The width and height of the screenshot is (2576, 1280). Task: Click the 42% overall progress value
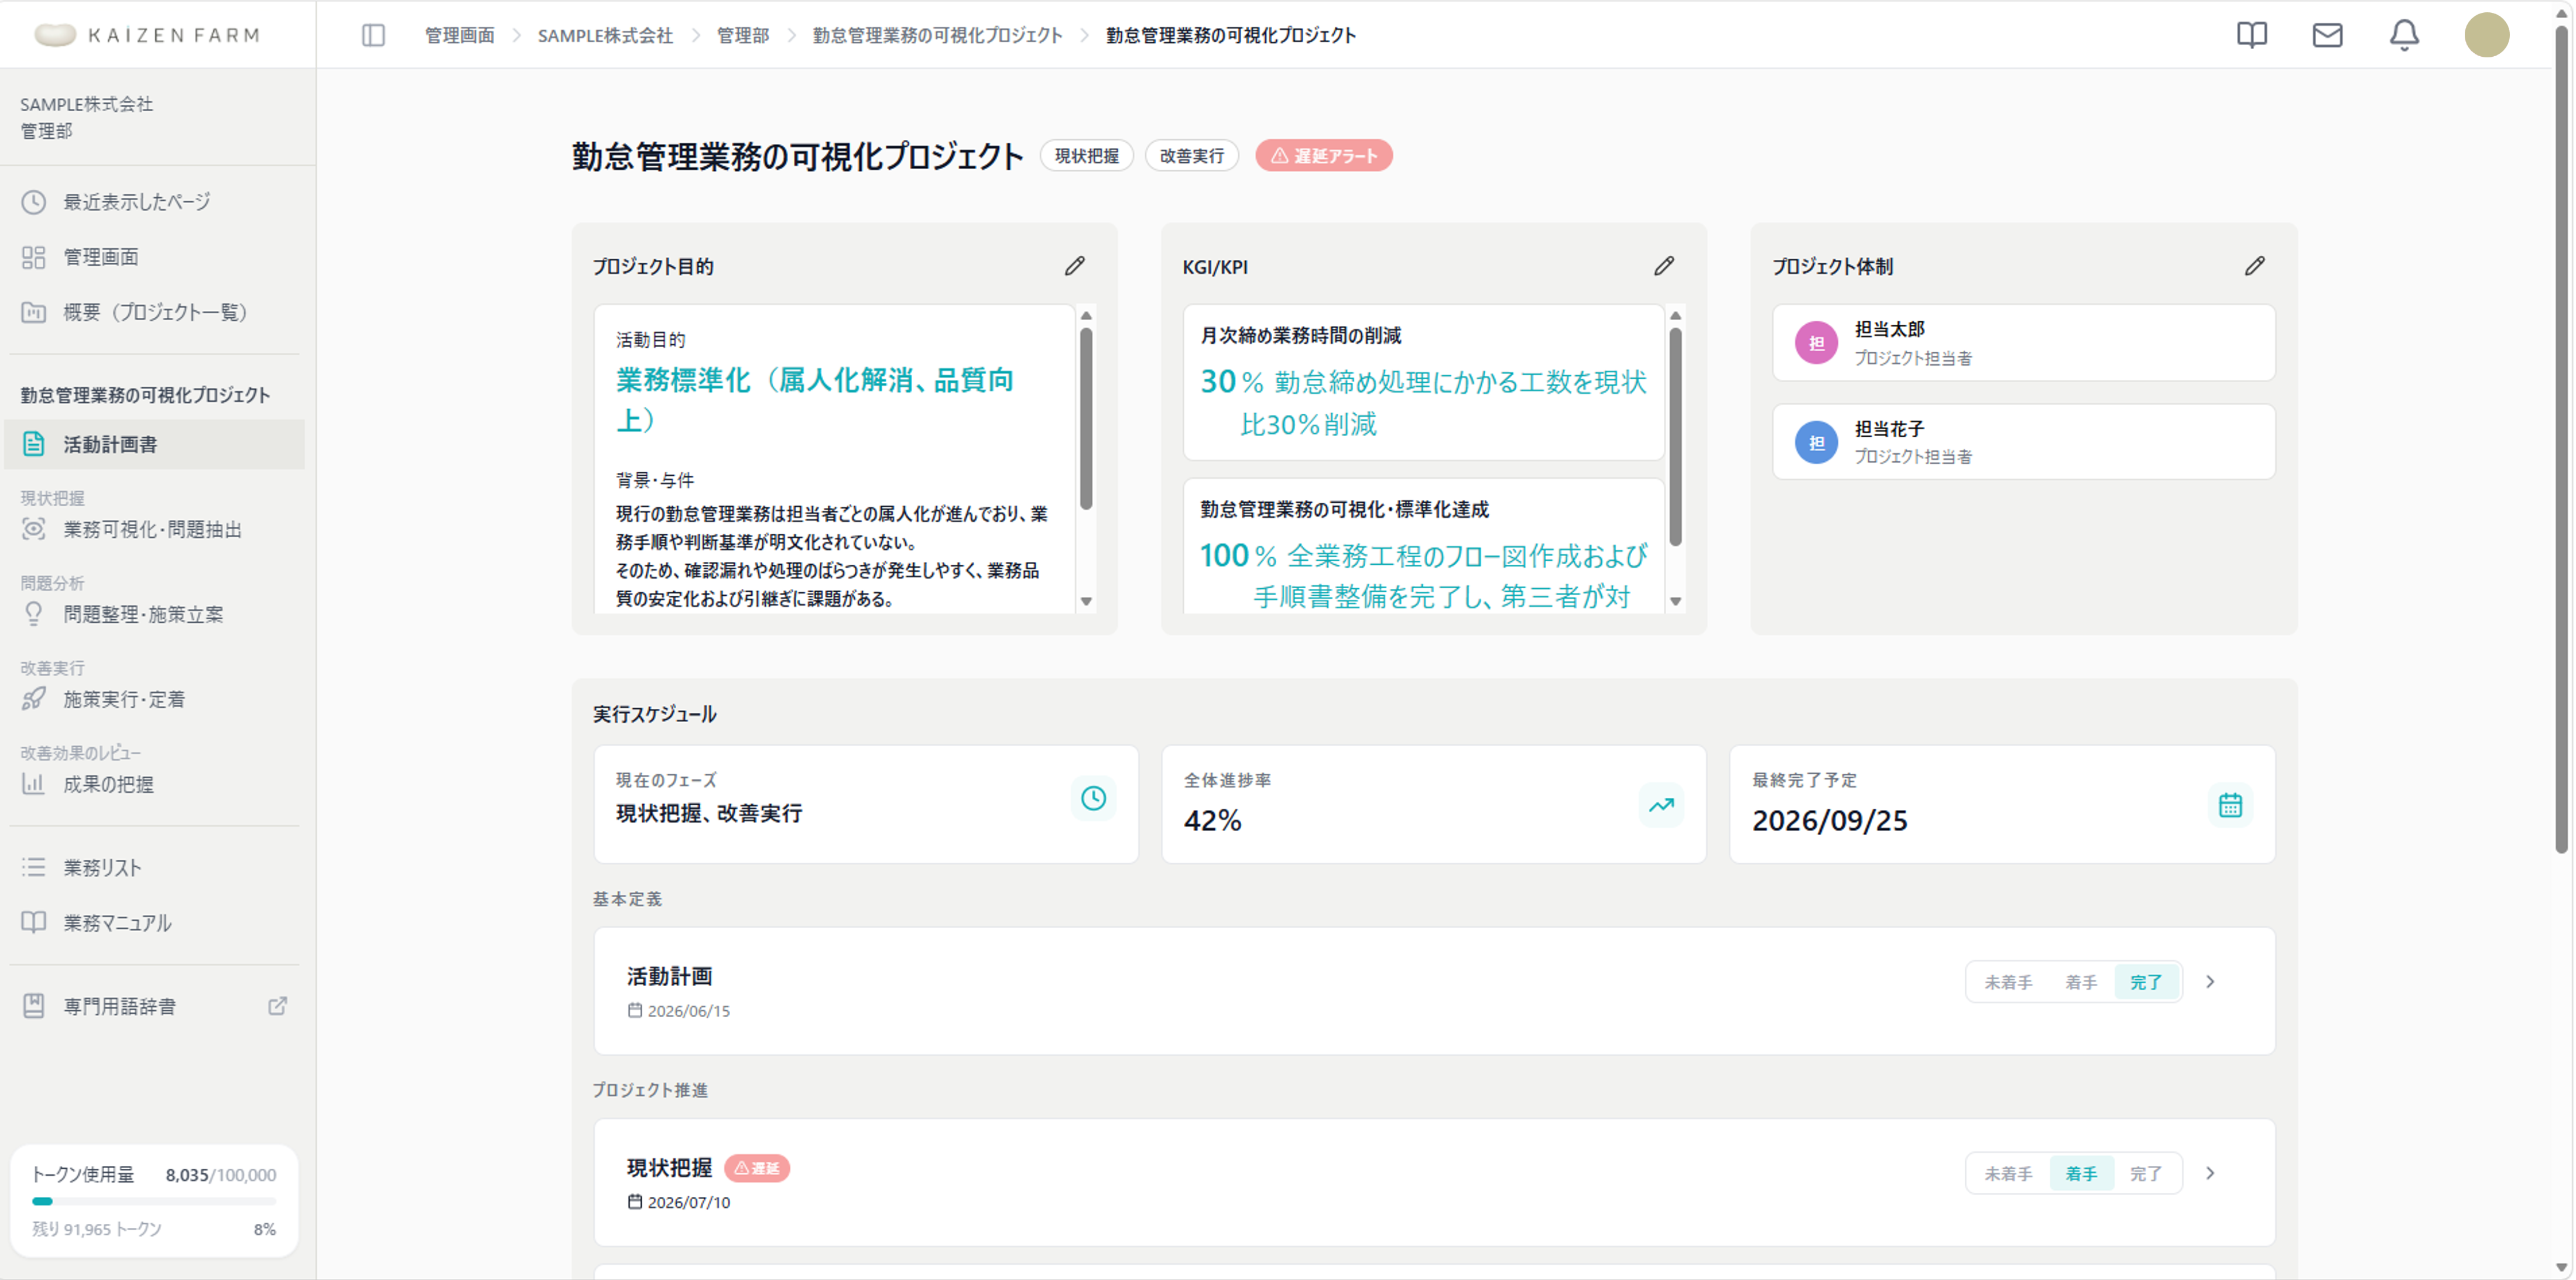pyautogui.click(x=1212, y=821)
